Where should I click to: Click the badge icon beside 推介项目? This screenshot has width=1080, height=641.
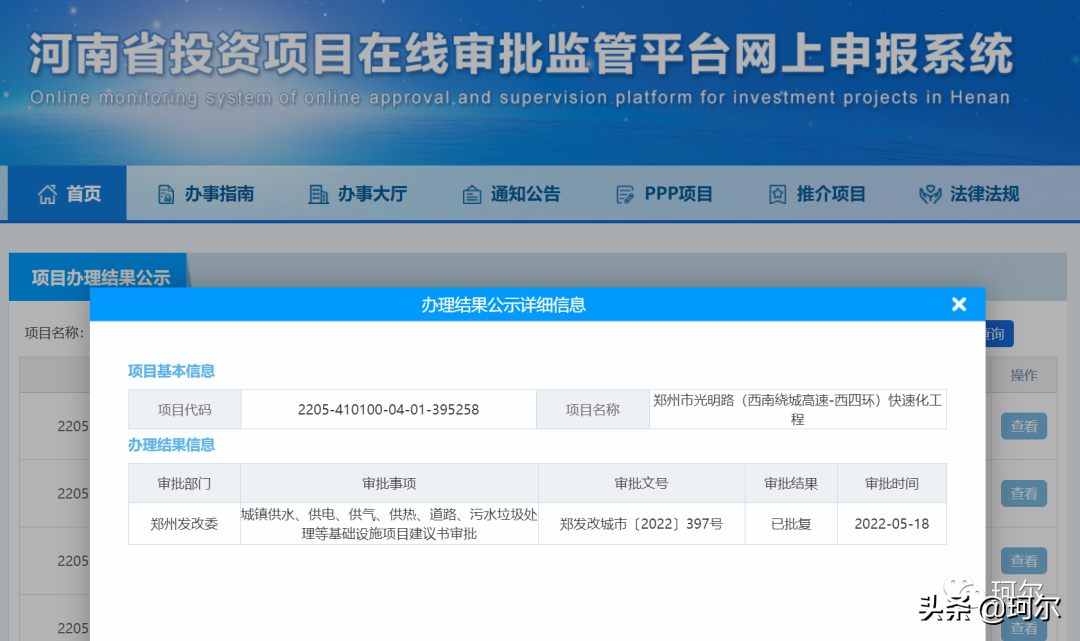pyautogui.click(x=777, y=195)
